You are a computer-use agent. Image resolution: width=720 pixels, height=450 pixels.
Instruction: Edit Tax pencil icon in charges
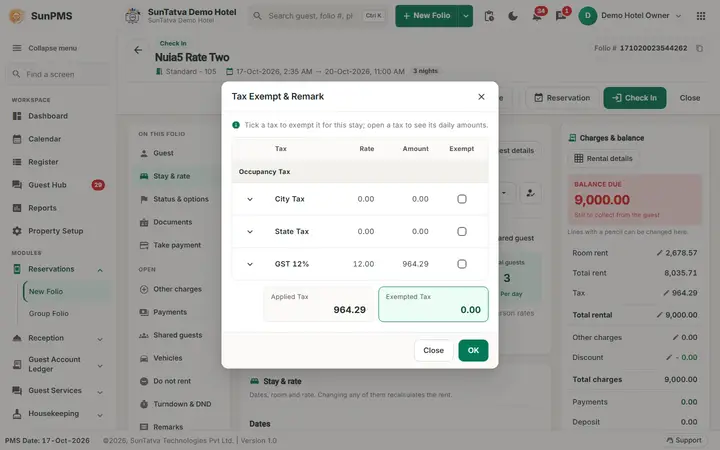coord(666,293)
